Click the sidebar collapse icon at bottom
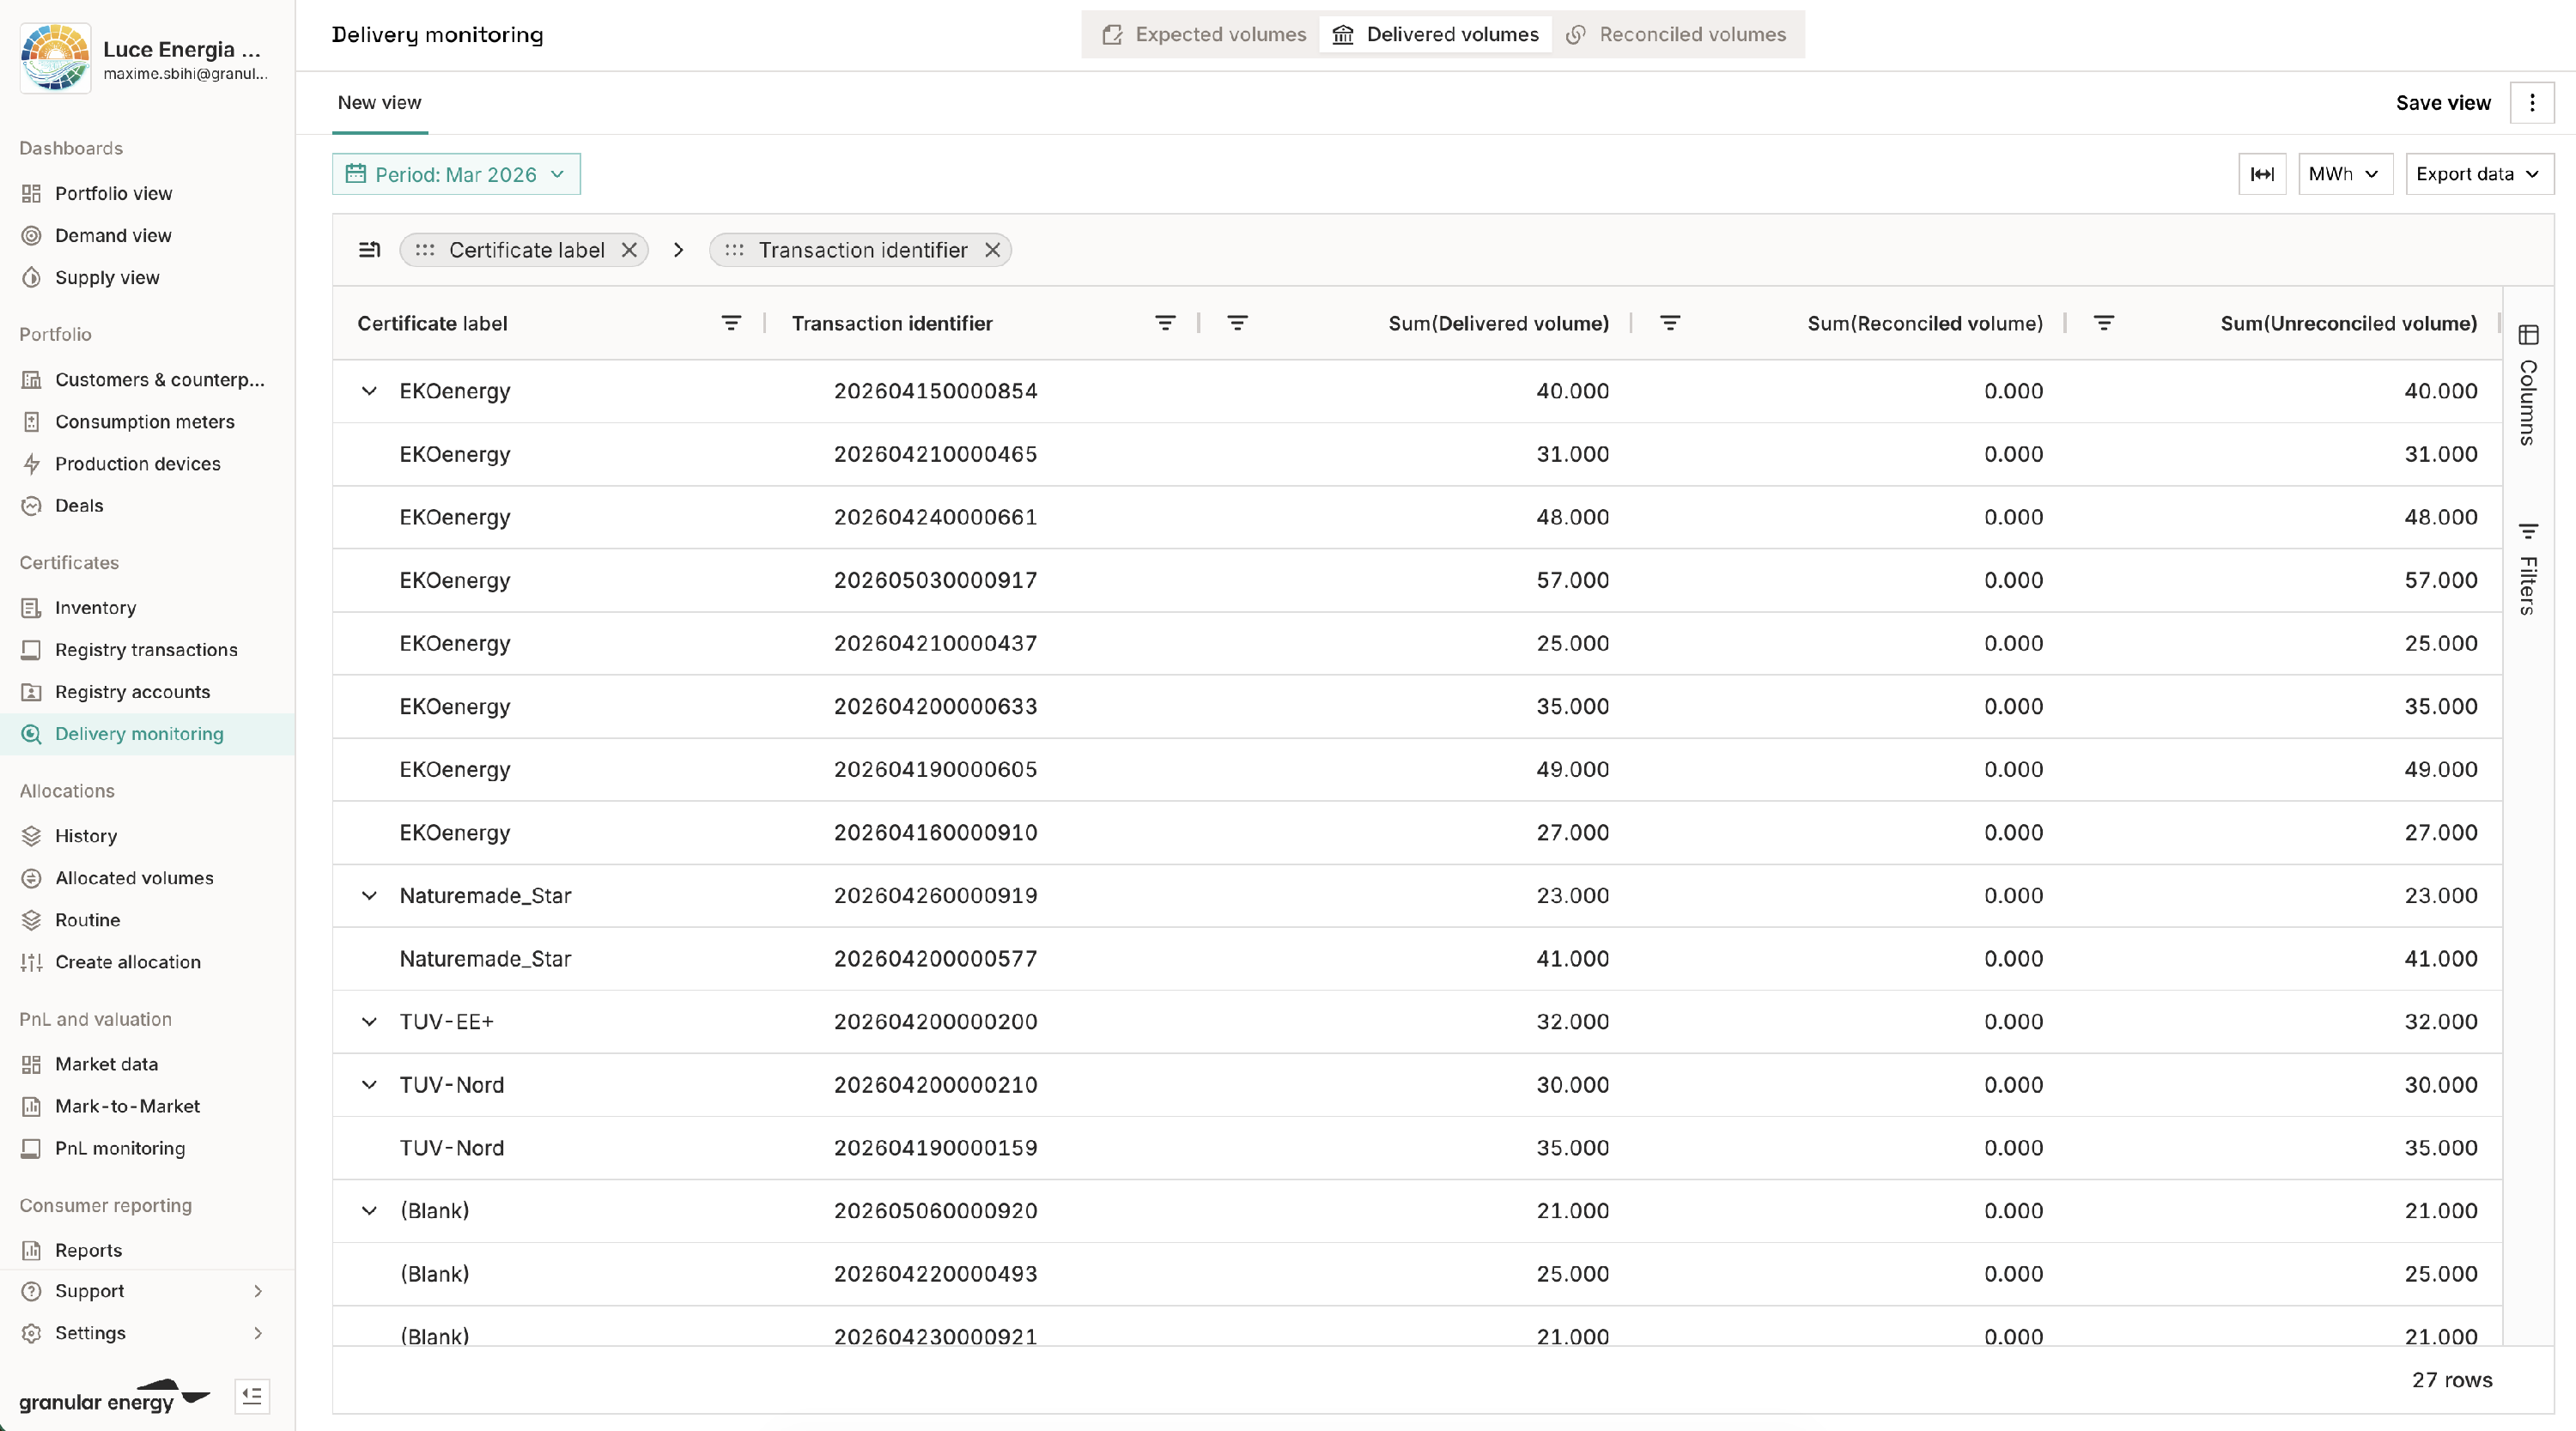Viewport: 2576px width, 1431px height. click(252, 1395)
